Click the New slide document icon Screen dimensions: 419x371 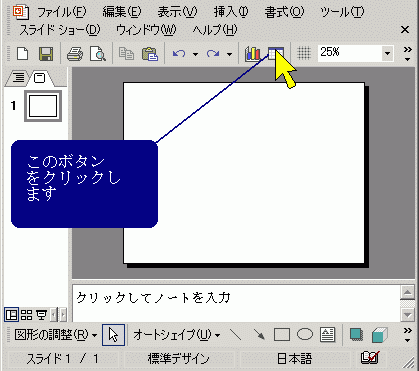[x=22, y=54]
